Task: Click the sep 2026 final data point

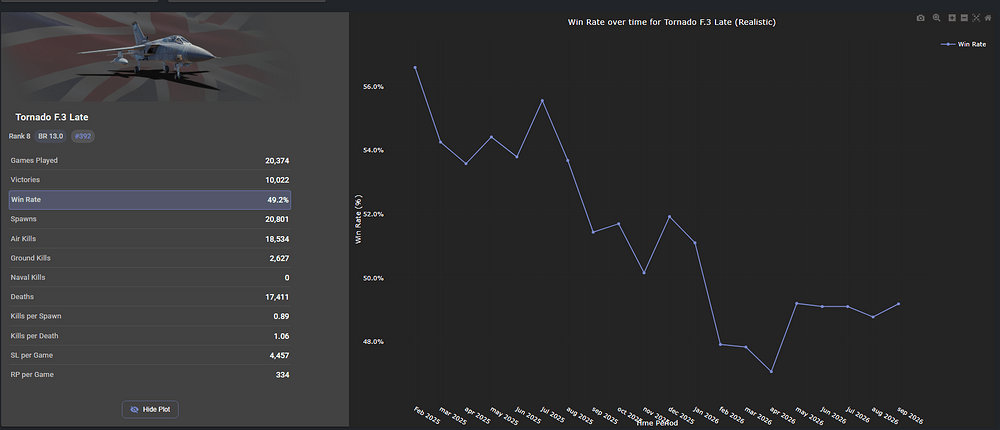Action: pos(899,304)
